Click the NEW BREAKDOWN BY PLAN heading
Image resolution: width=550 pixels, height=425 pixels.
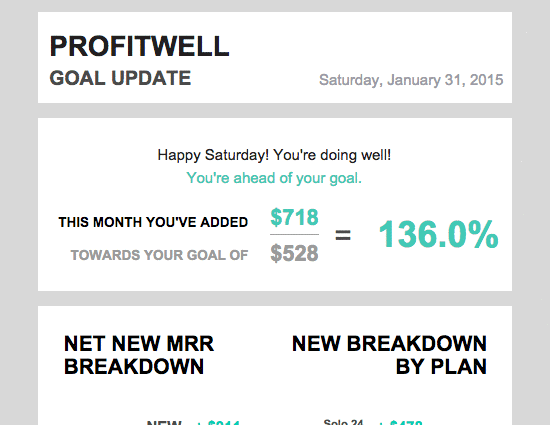coord(389,355)
